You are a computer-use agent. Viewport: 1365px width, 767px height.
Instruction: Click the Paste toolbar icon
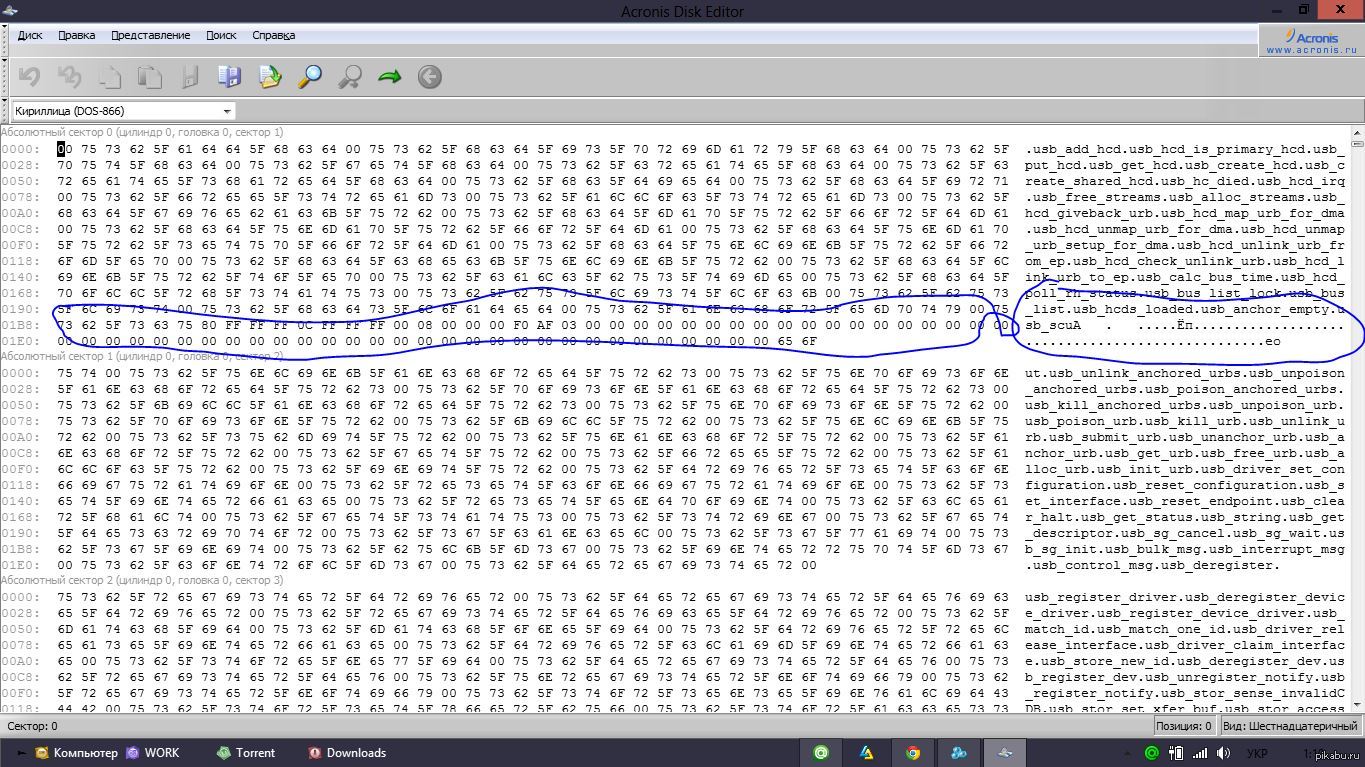(x=149, y=77)
